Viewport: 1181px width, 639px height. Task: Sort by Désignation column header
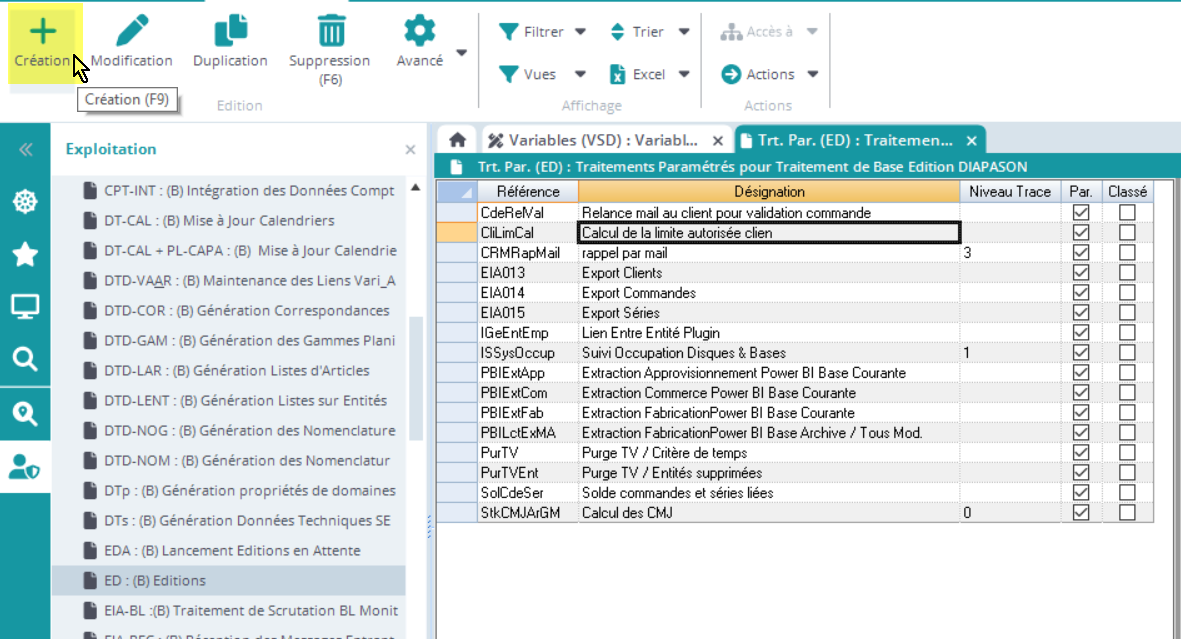(768, 191)
